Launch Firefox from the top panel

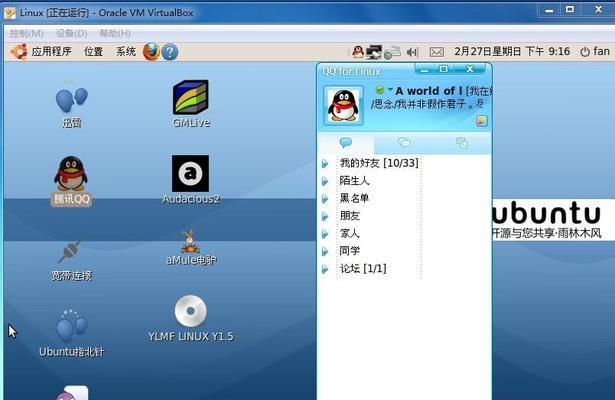coord(151,51)
